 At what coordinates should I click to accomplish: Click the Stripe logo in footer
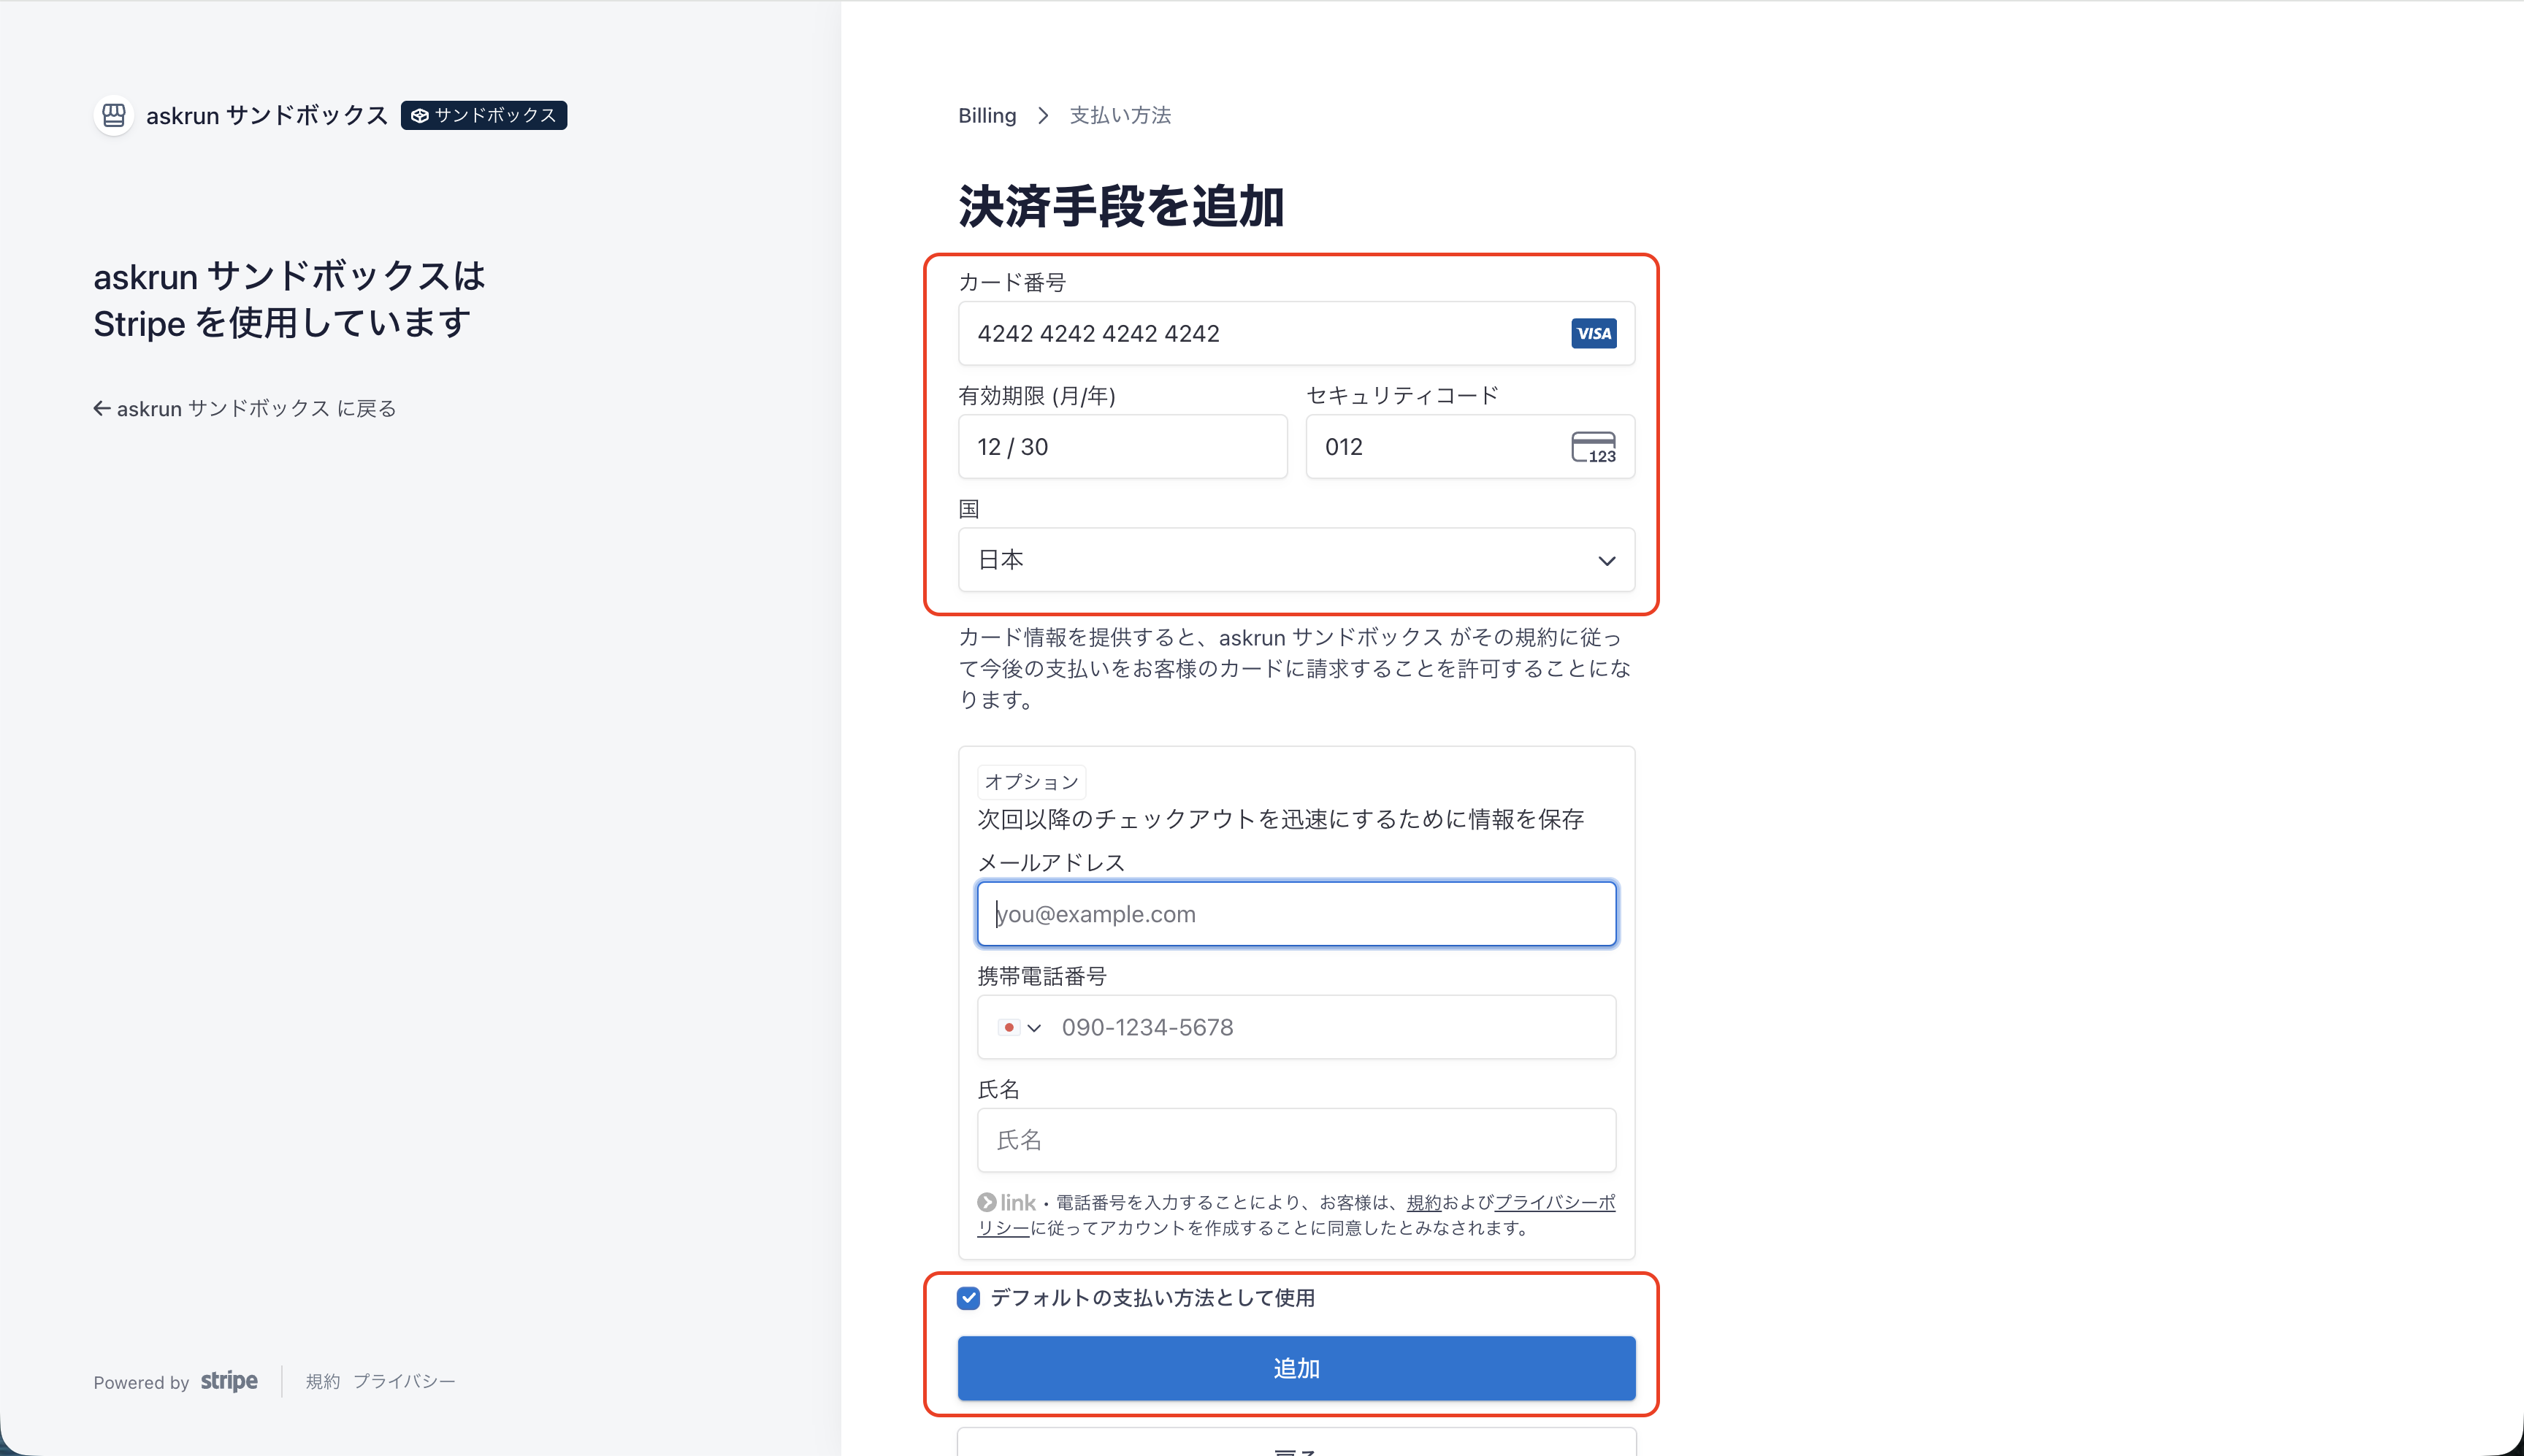(229, 1381)
